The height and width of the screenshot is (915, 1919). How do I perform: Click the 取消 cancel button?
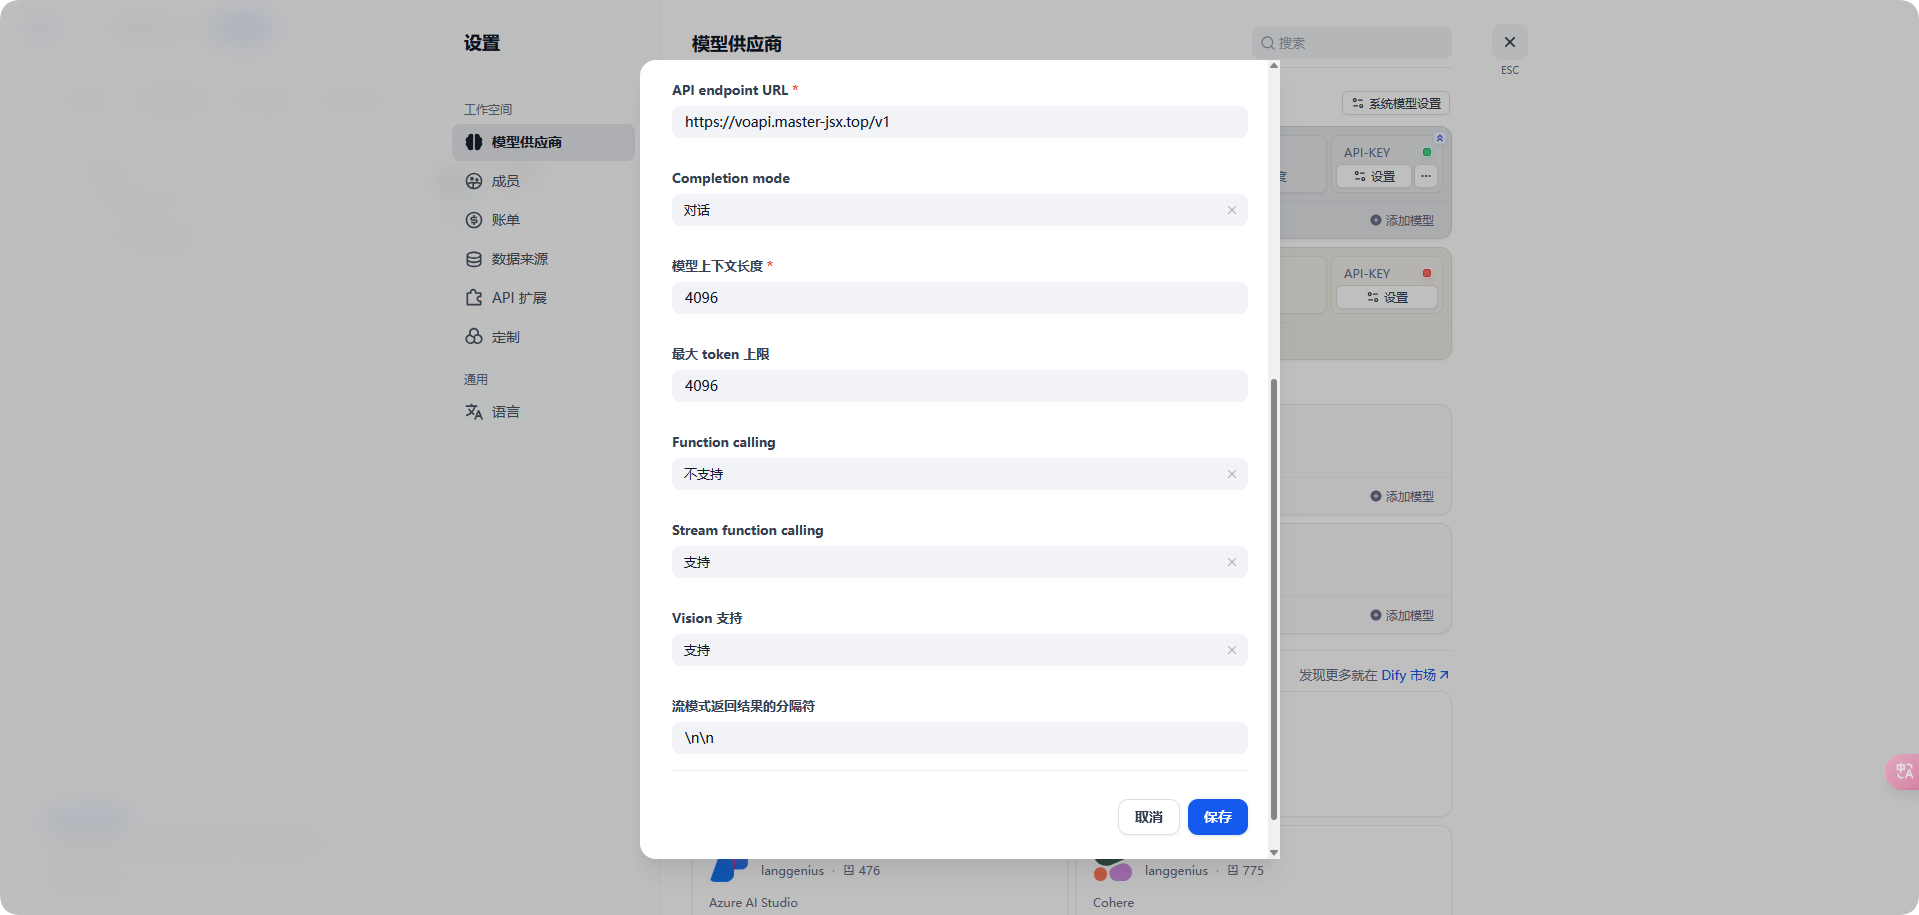pos(1148,817)
